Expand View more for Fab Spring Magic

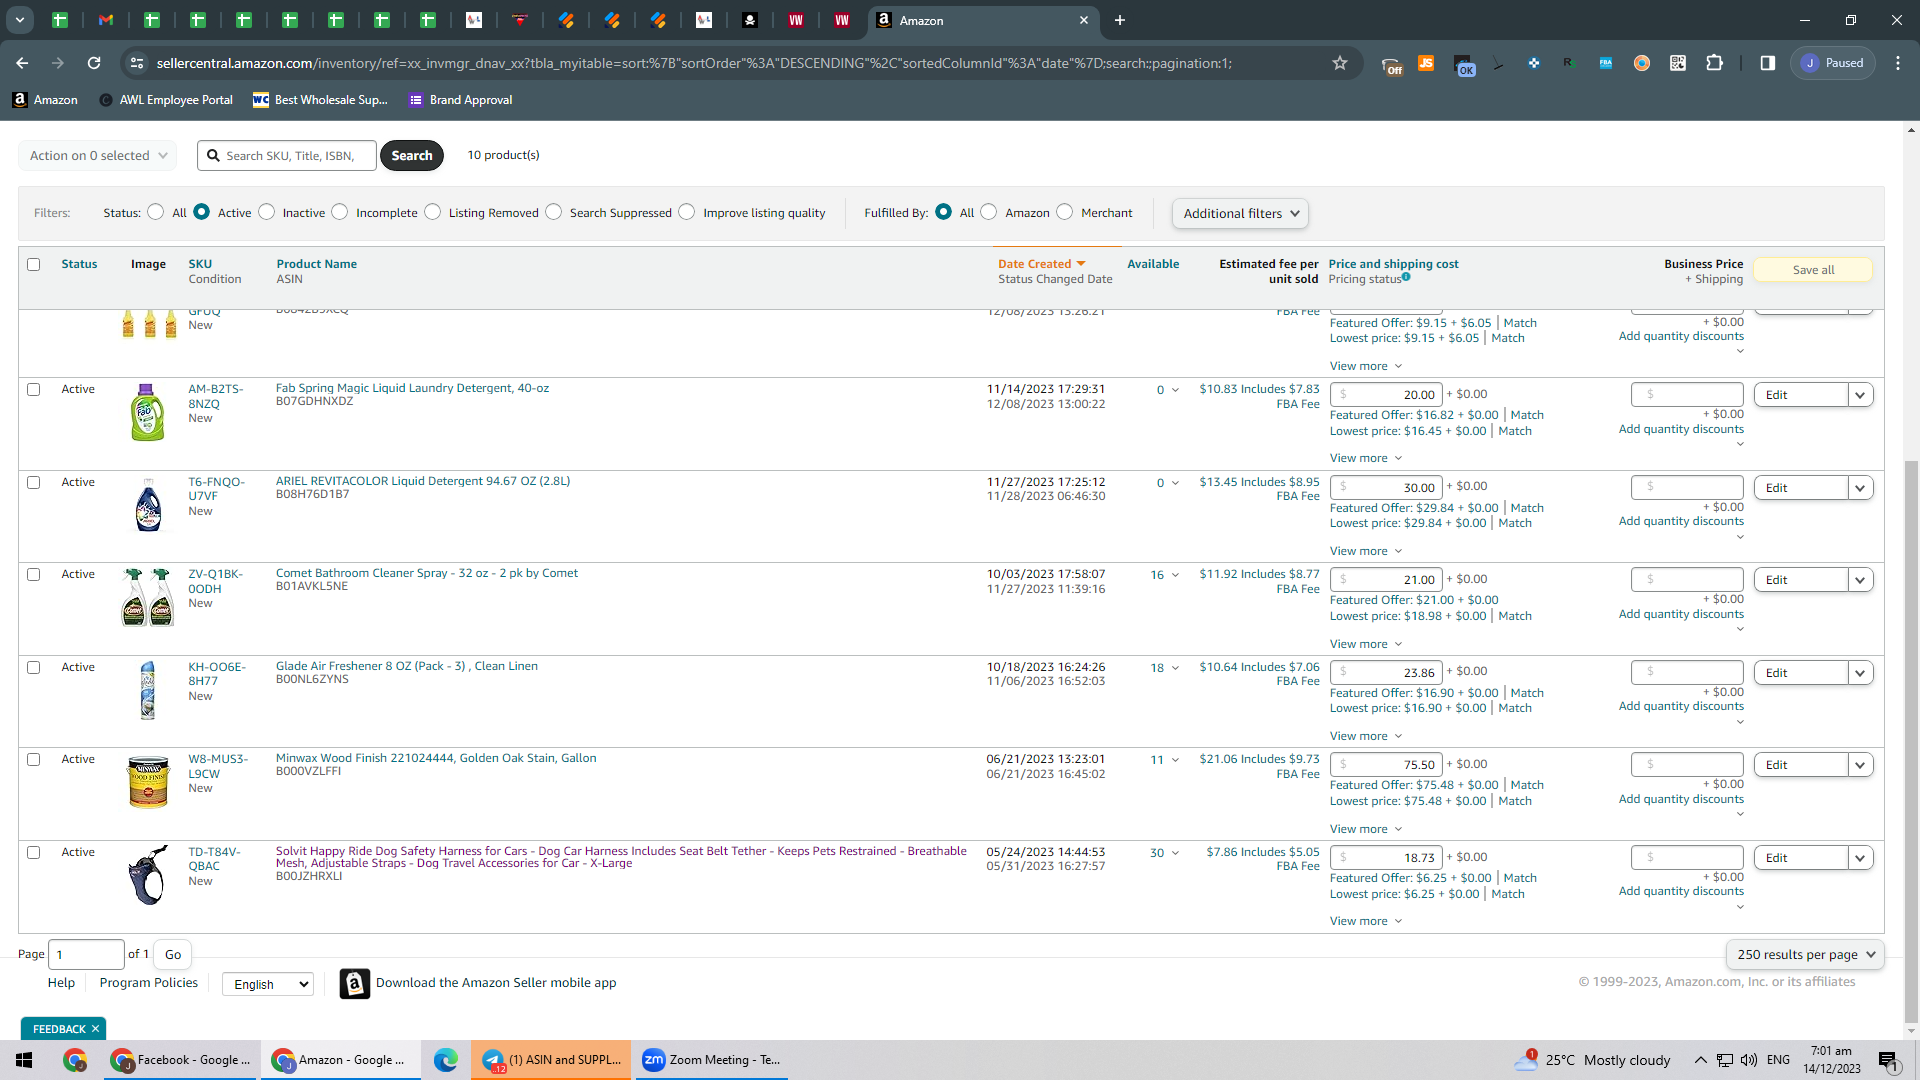tap(1366, 458)
